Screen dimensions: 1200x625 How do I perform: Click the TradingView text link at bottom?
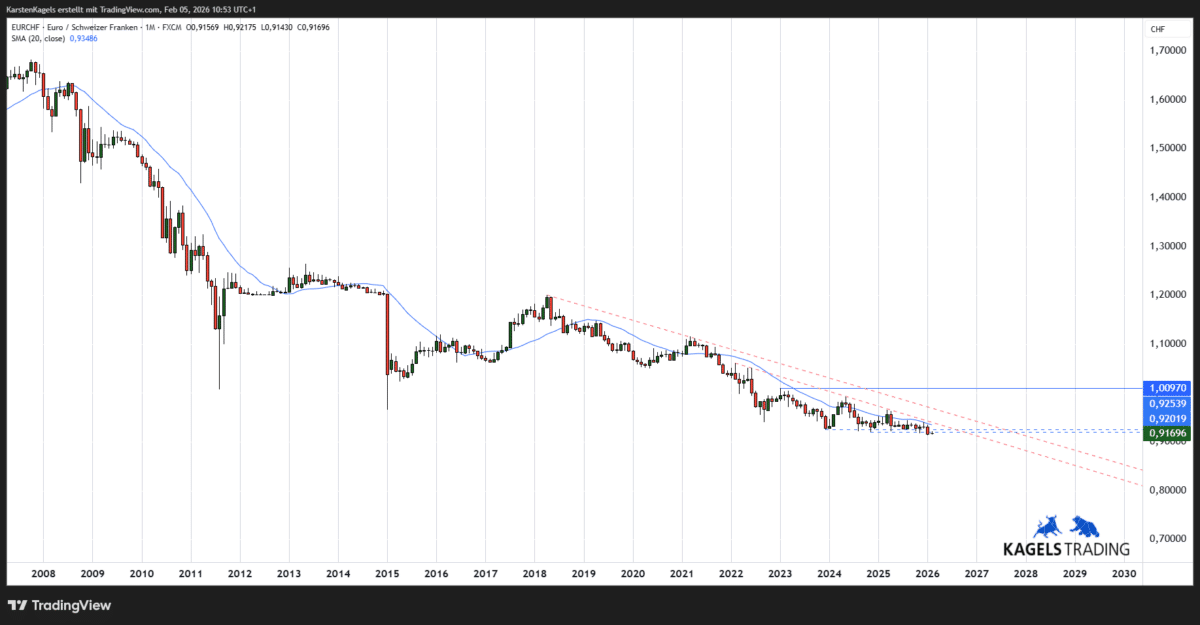pyautogui.click(x=68, y=605)
